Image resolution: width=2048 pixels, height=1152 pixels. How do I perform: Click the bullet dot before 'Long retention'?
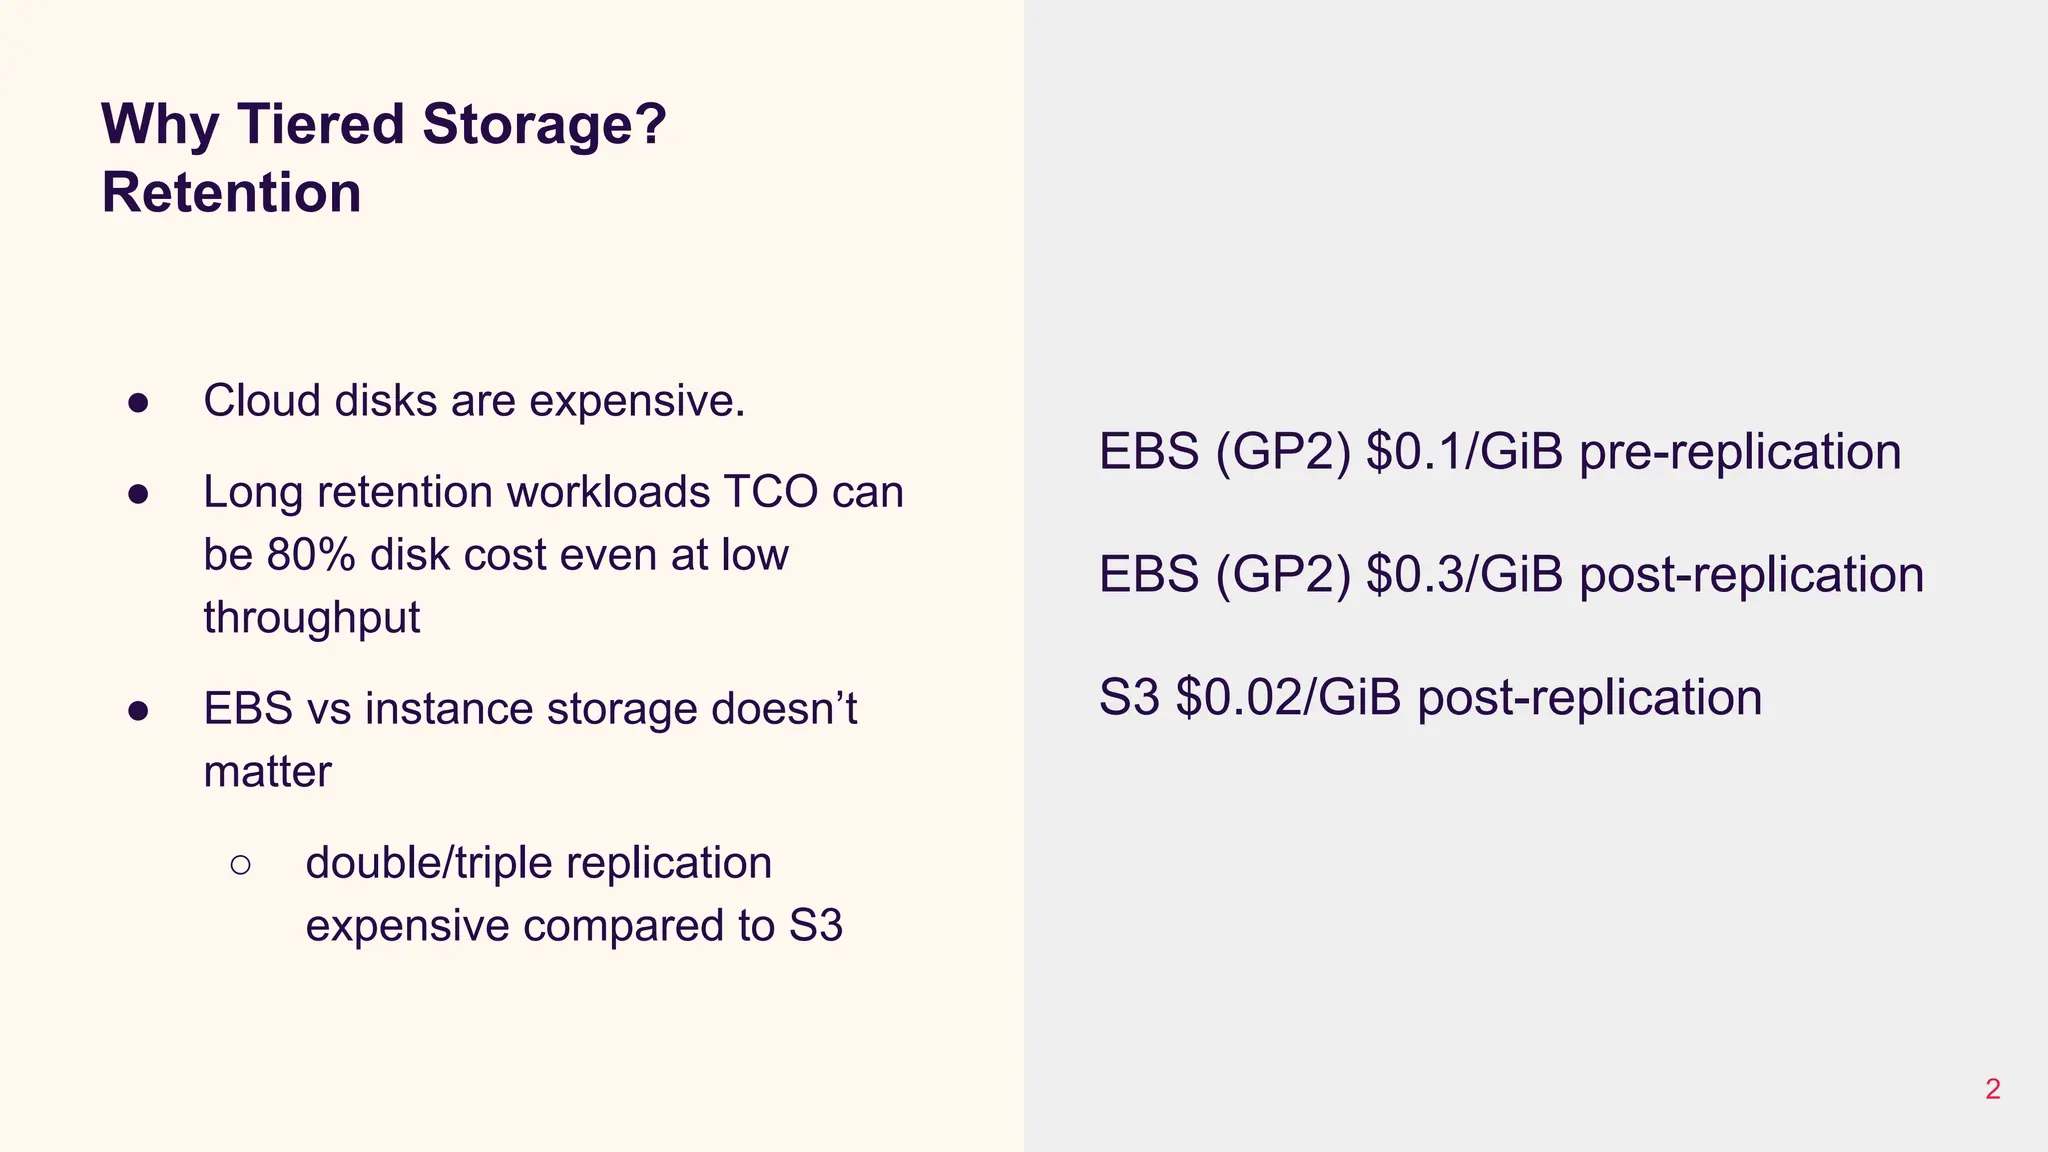[139, 494]
